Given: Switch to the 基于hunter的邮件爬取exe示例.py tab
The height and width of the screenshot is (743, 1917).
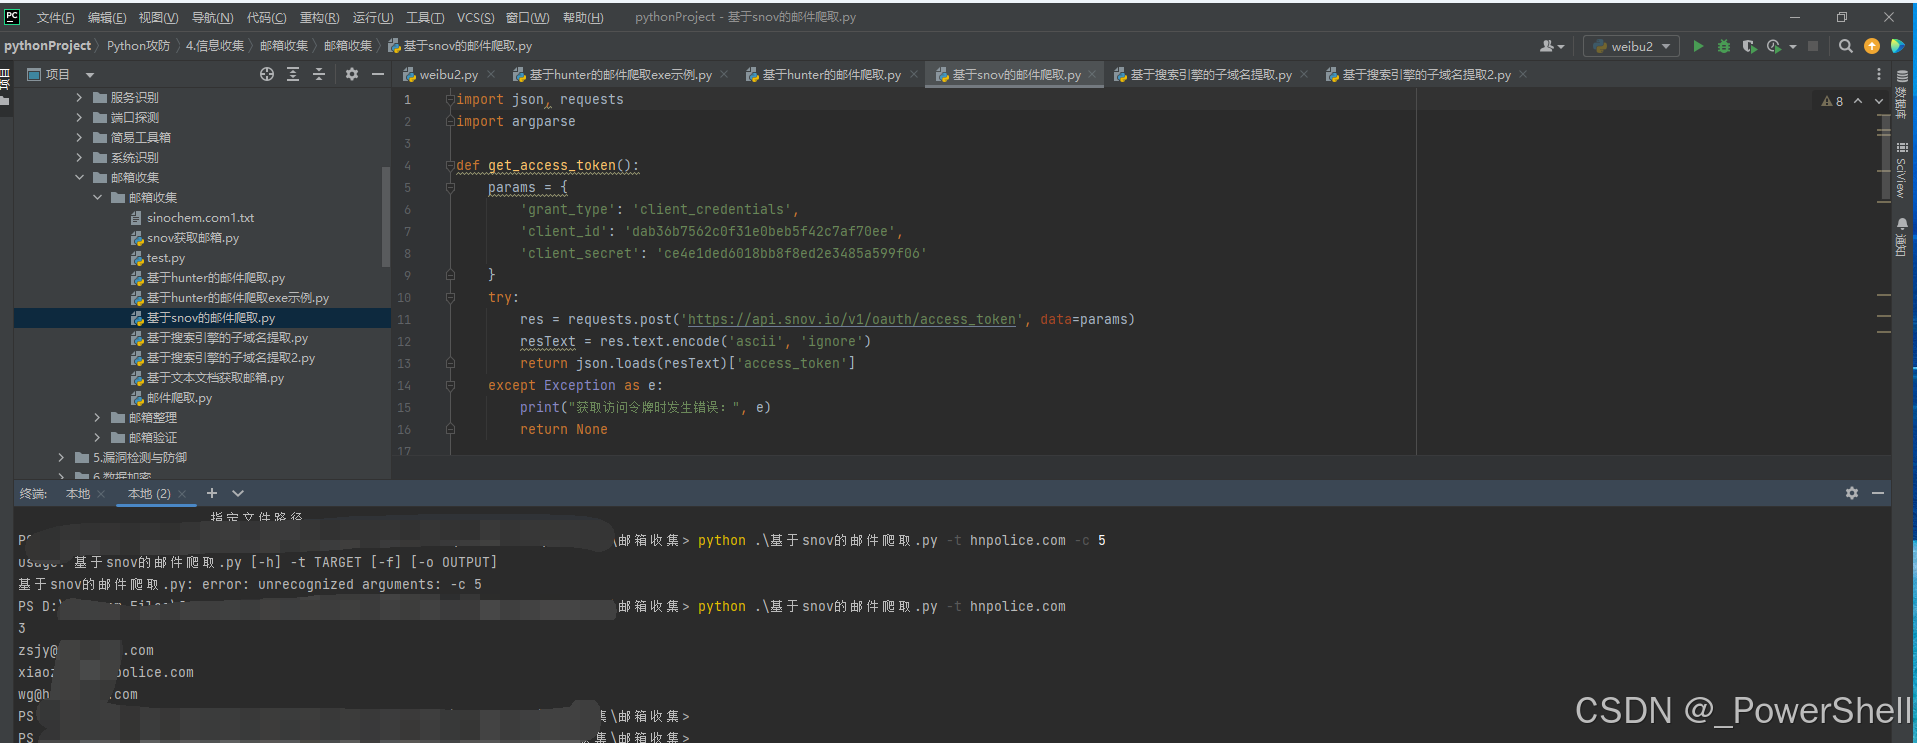Looking at the screenshot, I should click(620, 75).
